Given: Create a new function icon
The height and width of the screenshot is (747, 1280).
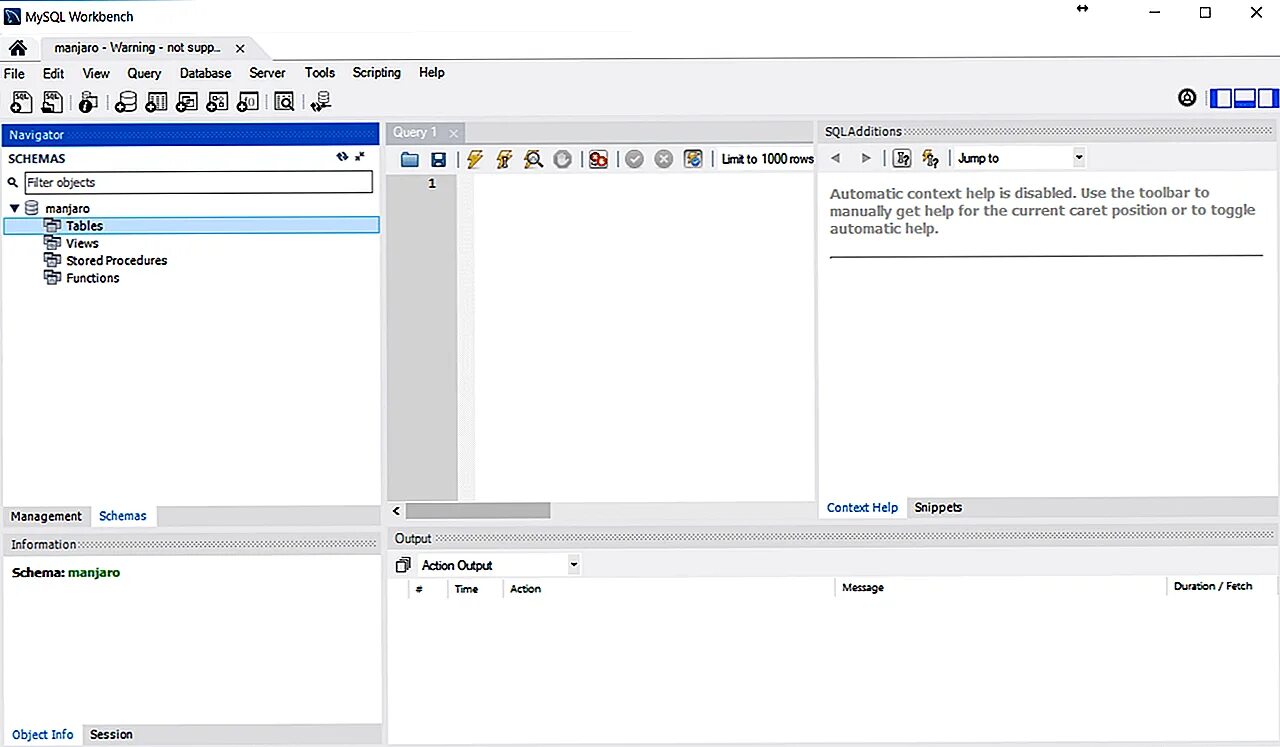Looking at the screenshot, I should click(248, 102).
